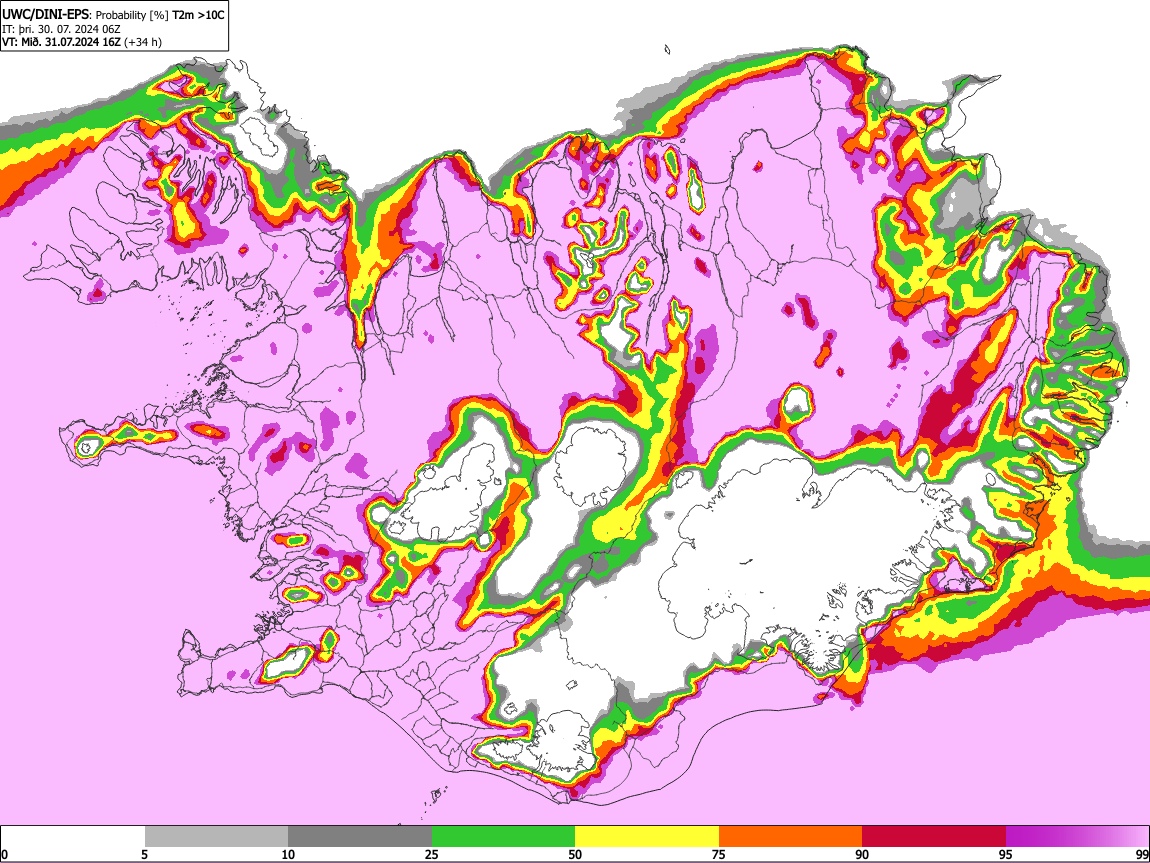This screenshot has height=863, width=1150.
Task: Click the '(+34 h)' forecast offset text
Action: [x=143, y=42]
